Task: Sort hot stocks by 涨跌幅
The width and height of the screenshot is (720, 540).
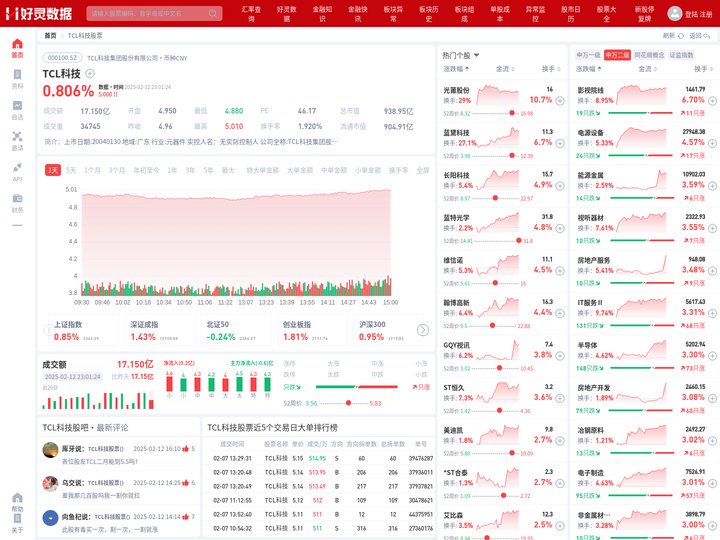Action: 456,69
